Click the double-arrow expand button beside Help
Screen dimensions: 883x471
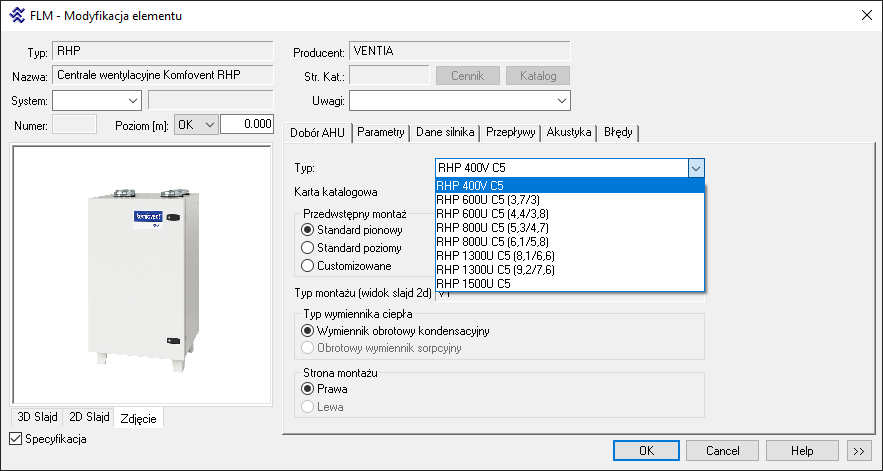pyautogui.click(x=858, y=451)
